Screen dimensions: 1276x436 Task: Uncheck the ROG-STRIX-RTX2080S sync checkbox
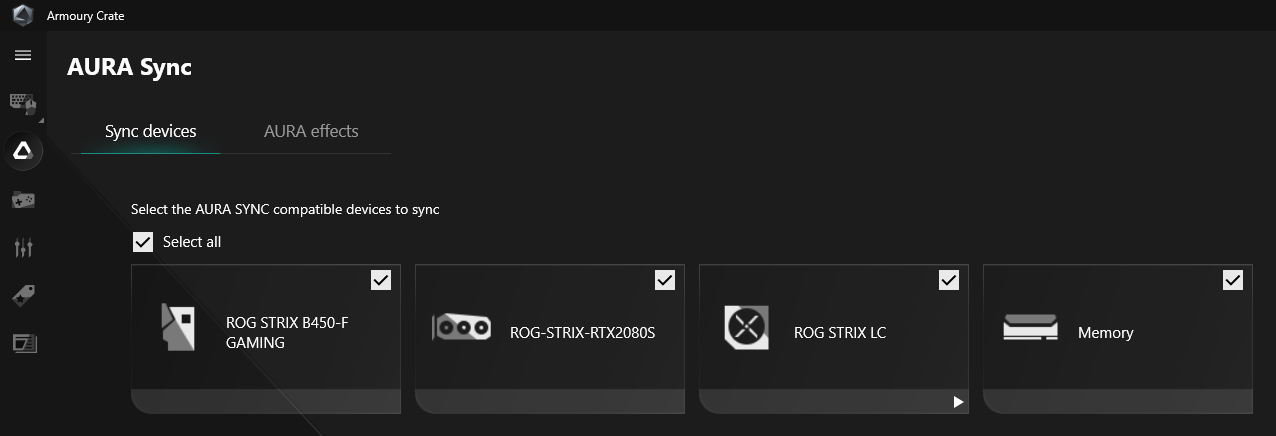click(x=665, y=280)
